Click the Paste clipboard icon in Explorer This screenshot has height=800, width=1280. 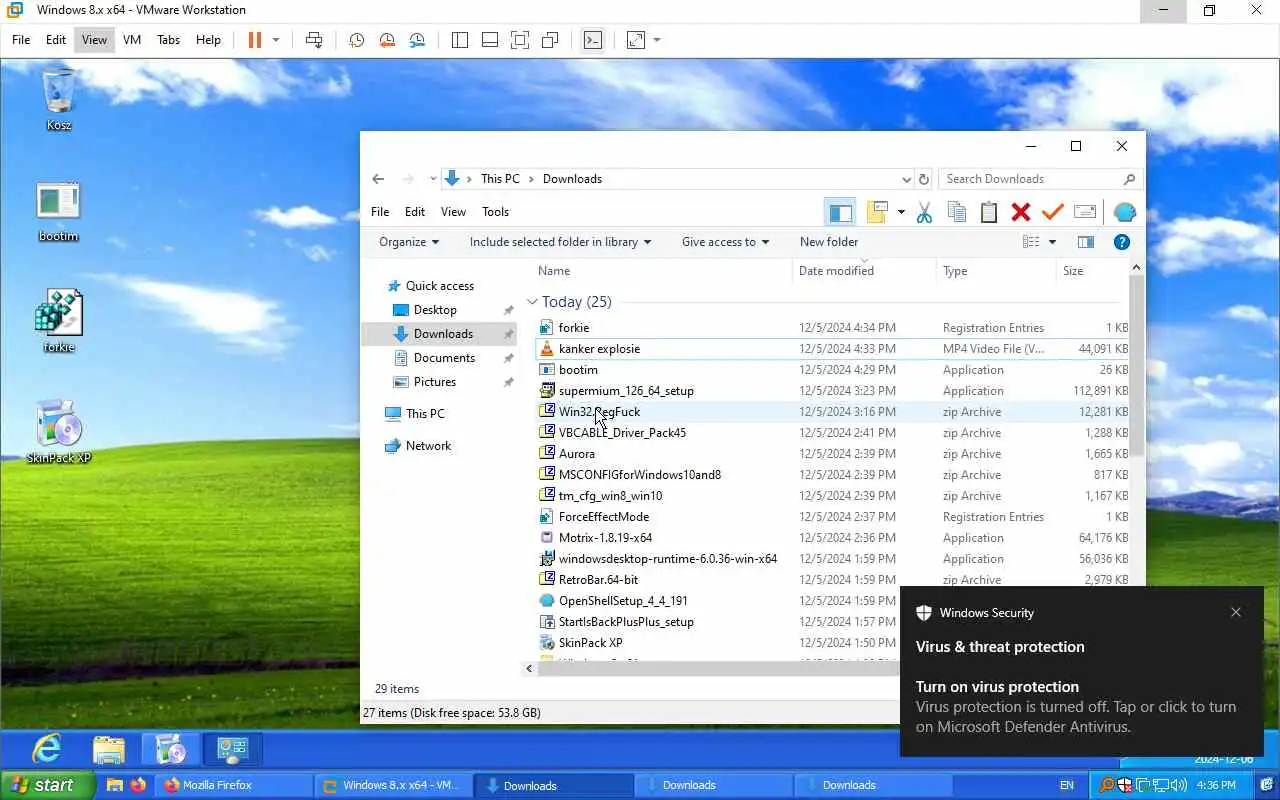pyautogui.click(x=989, y=212)
